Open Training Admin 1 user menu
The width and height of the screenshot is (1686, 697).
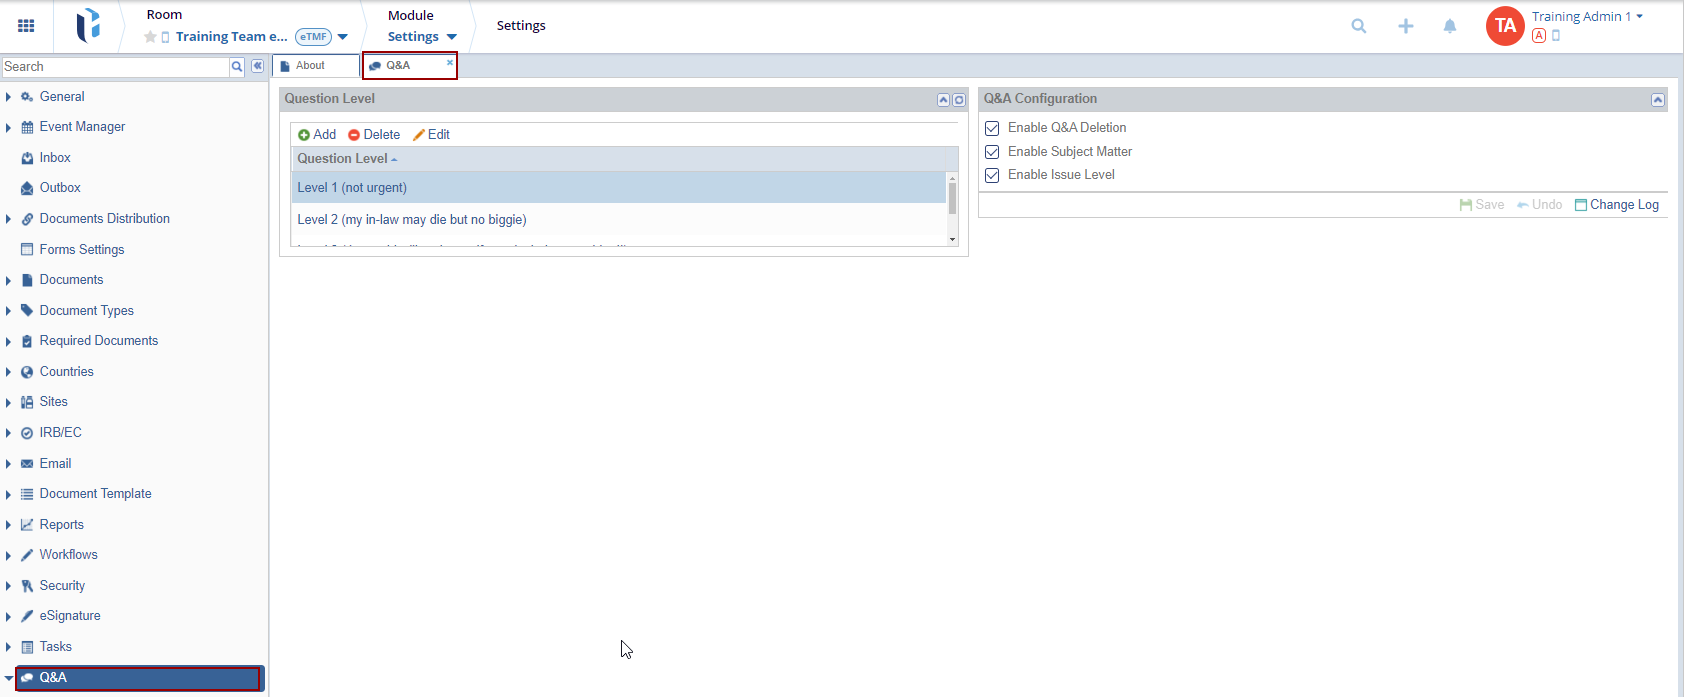point(1586,17)
